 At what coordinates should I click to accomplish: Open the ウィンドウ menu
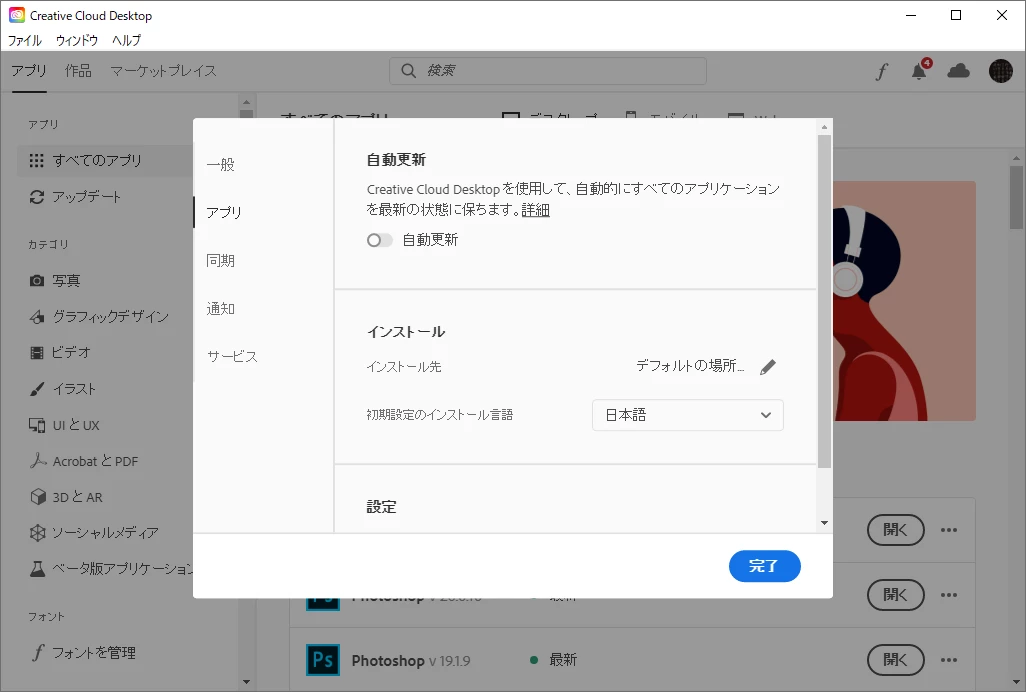pyautogui.click(x=77, y=40)
